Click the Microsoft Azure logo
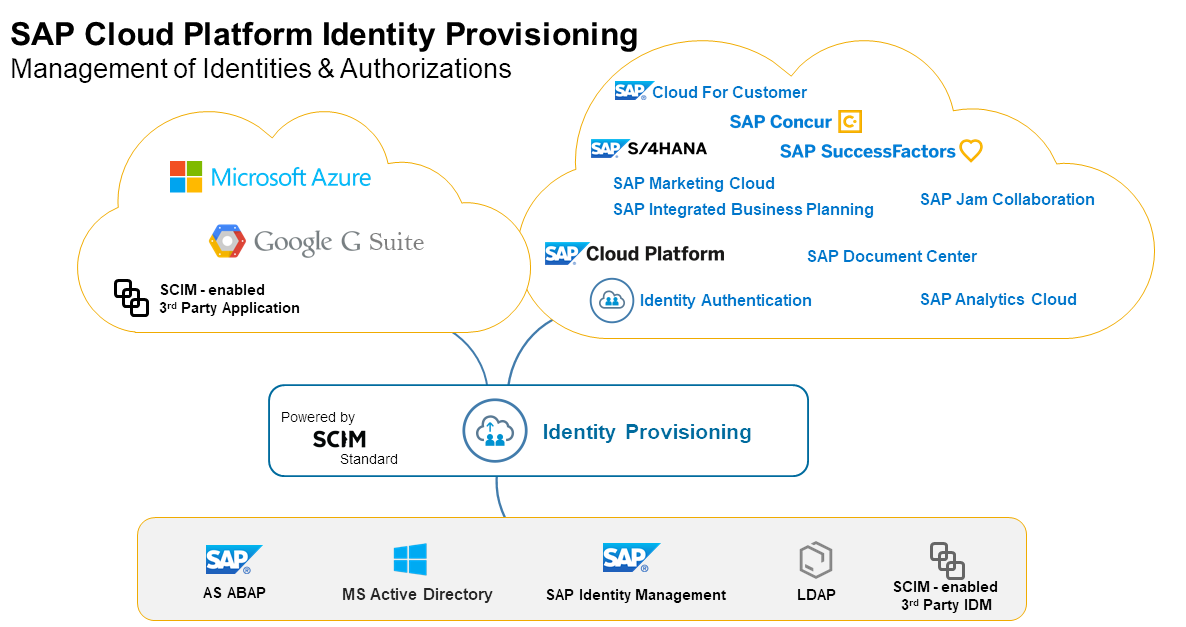Image resolution: width=1186 pixels, height=627 pixels. pyautogui.click(x=186, y=177)
